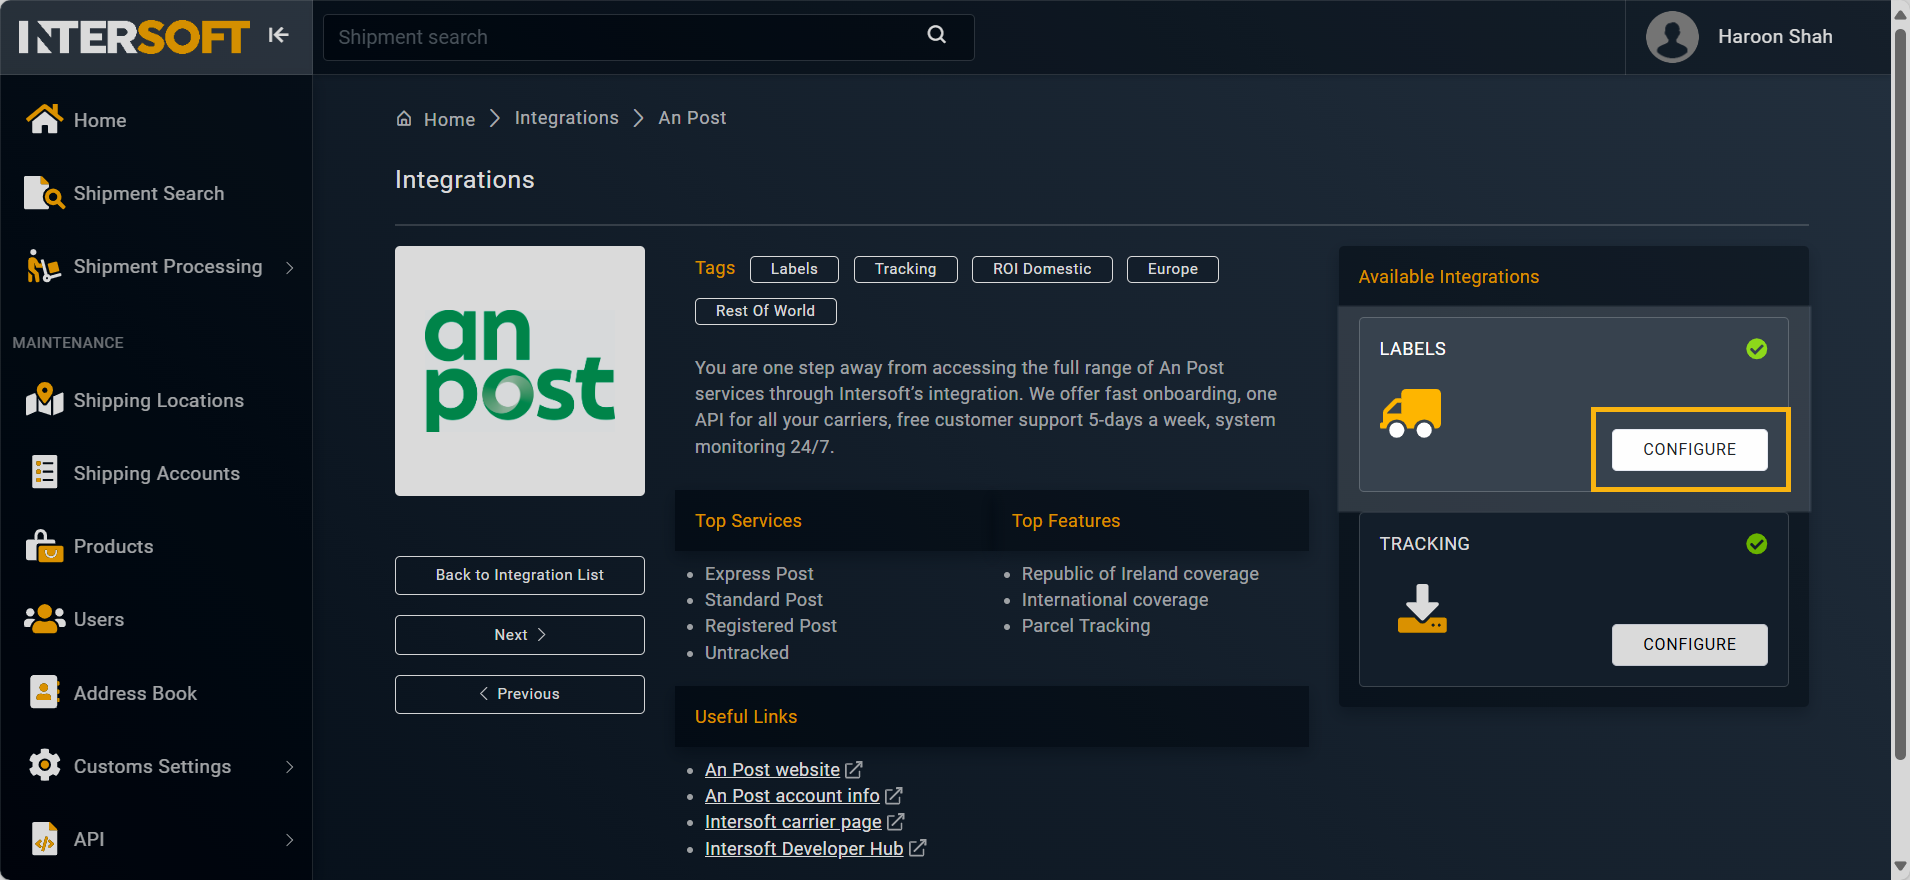
Task: Click the Express Post list item
Action: click(759, 574)
